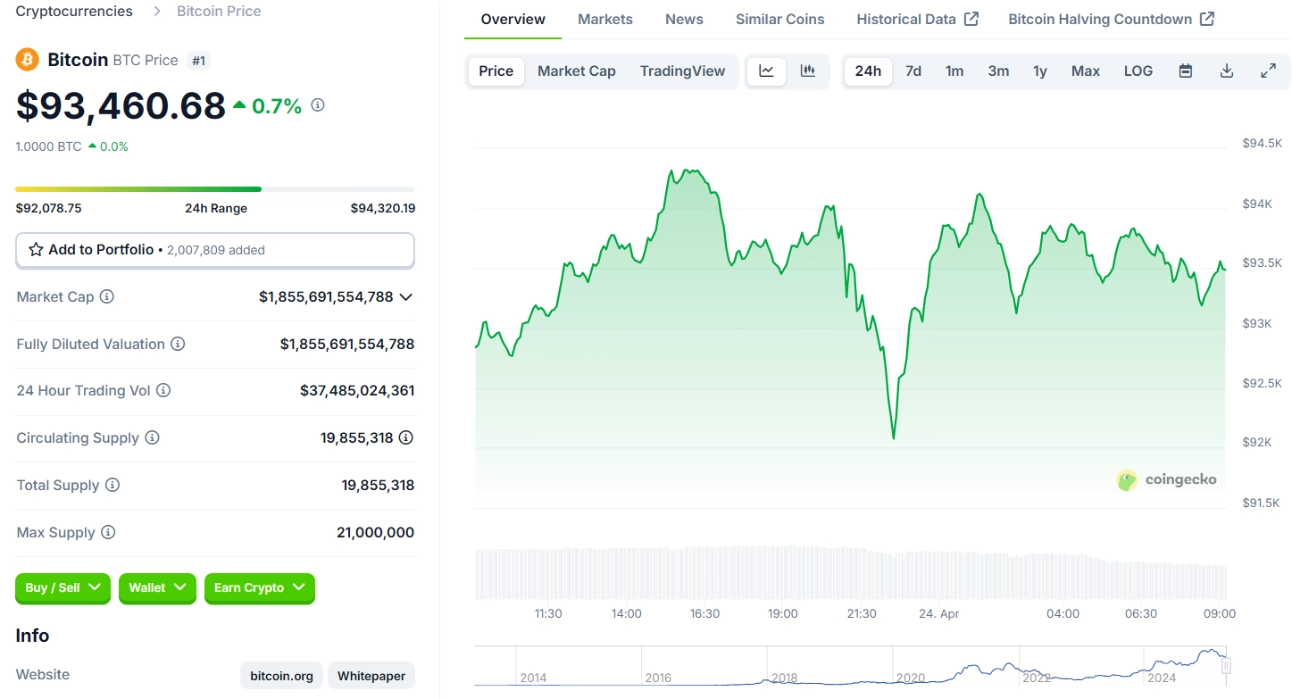
Task: Click the historical overview mini chart
Action: pyautogui.click(x=850, y=665)
